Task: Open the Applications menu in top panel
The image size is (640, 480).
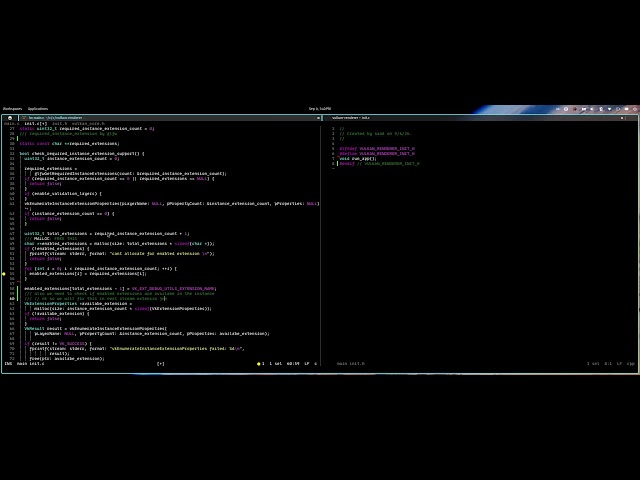Action: 38,109
